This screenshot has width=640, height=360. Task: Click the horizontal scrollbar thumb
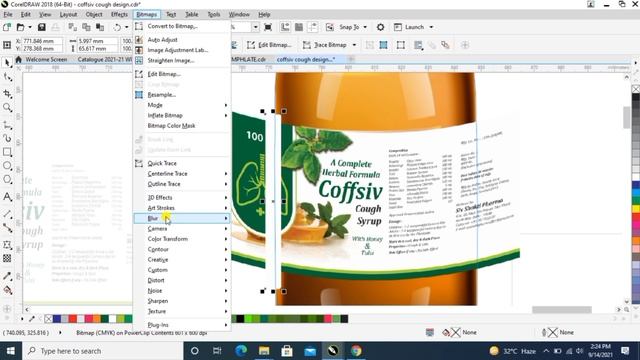pos(562,310)
